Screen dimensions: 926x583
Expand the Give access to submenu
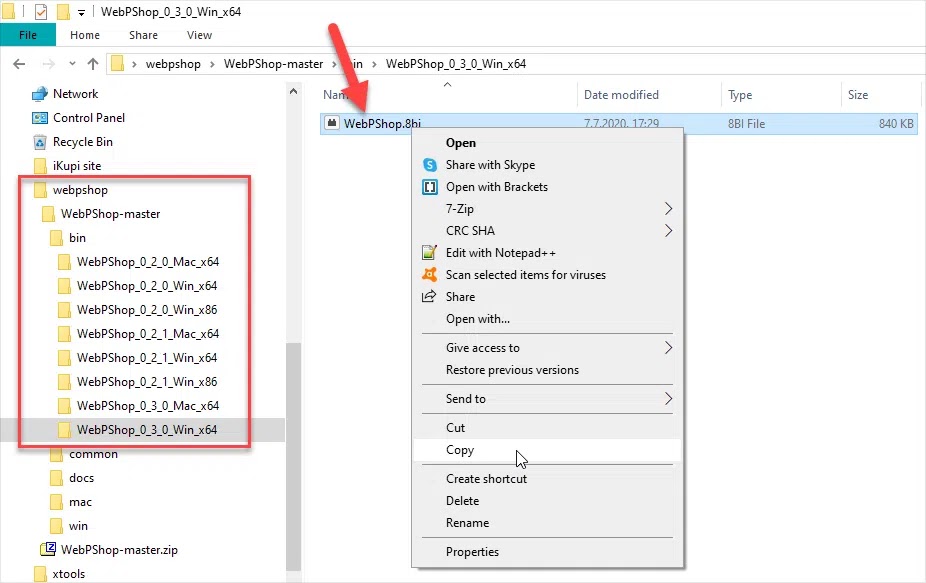click(x=668, y=348)
